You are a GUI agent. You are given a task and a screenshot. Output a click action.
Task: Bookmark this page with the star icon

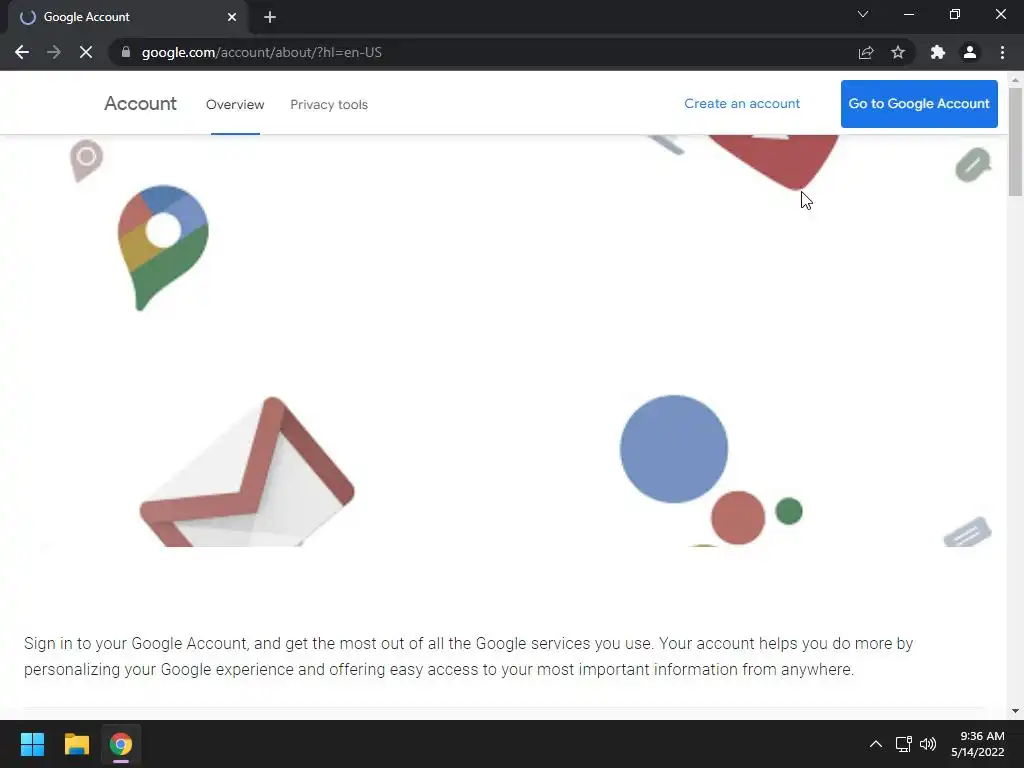tap(898, 52)
